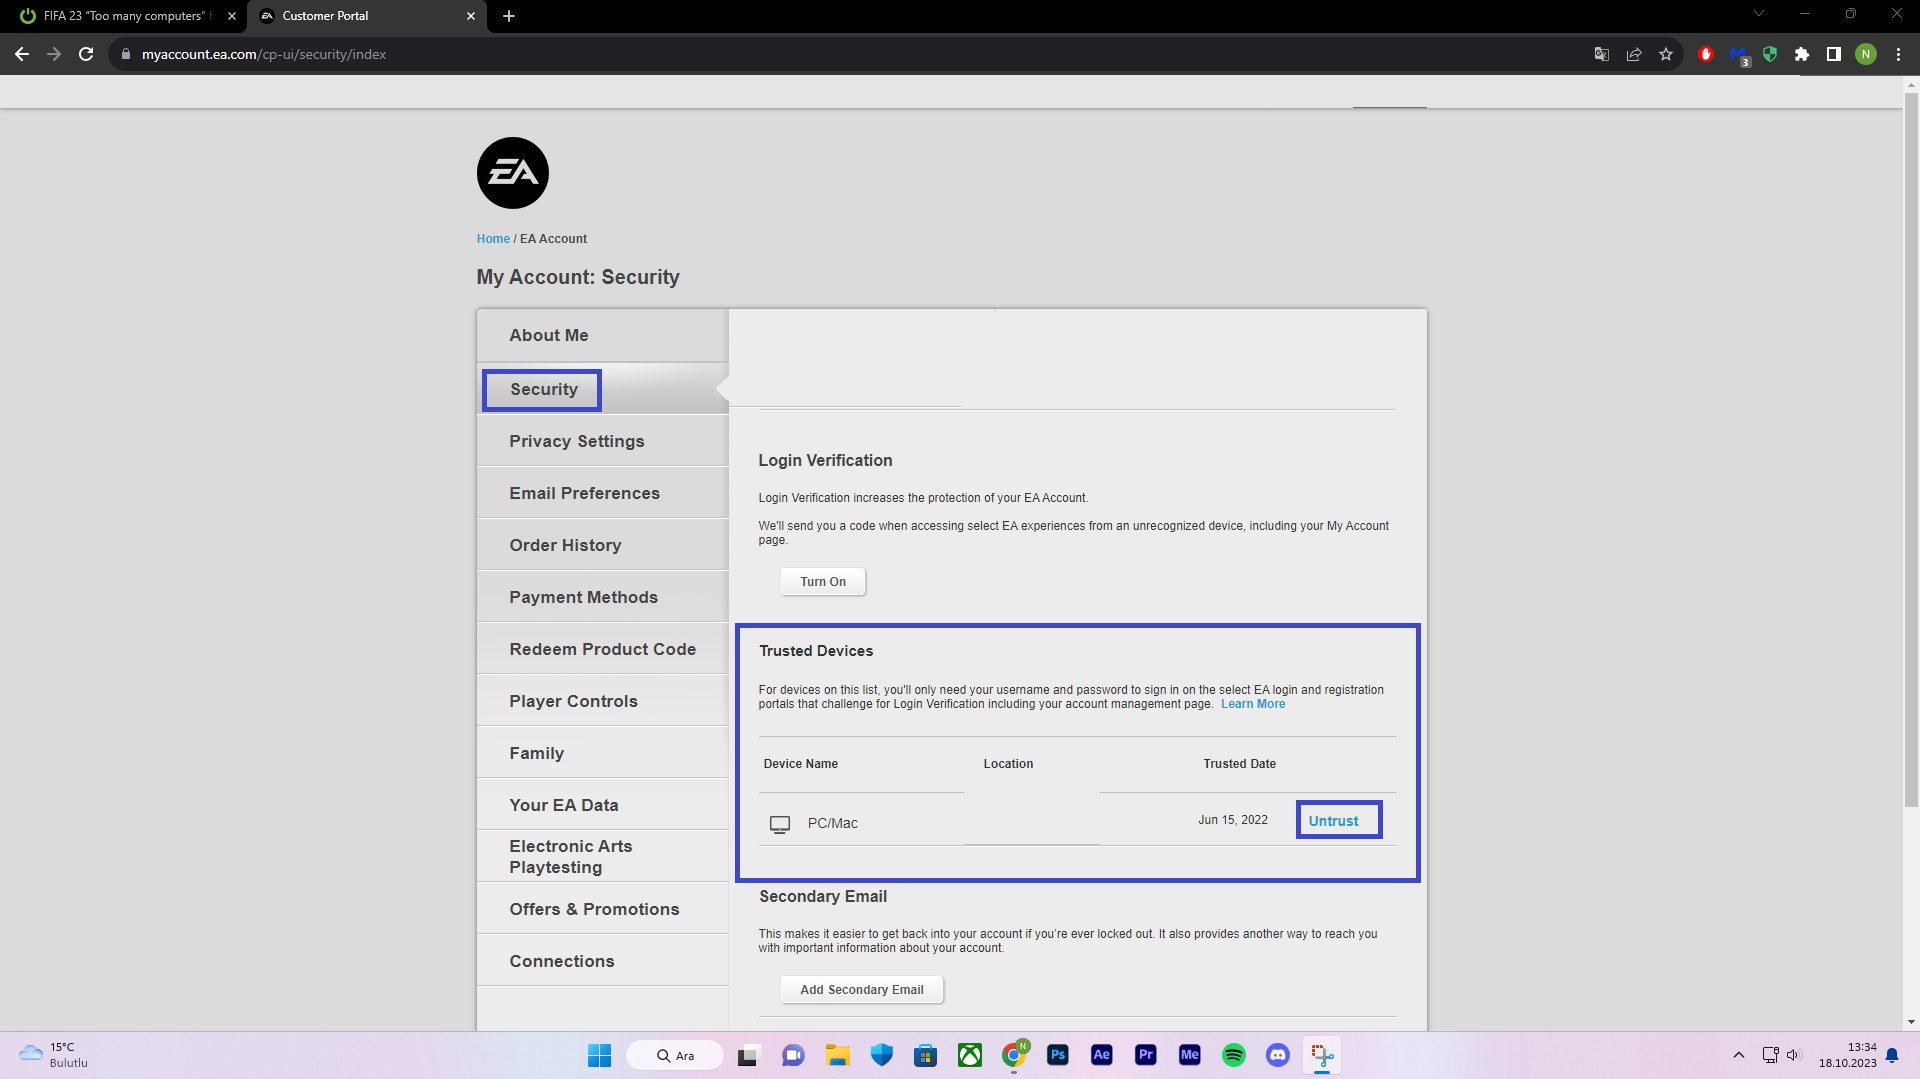This screenshot has height=1079, width=1920.
Task: Open Task View from the taskbar
Action: point(749,1055)
